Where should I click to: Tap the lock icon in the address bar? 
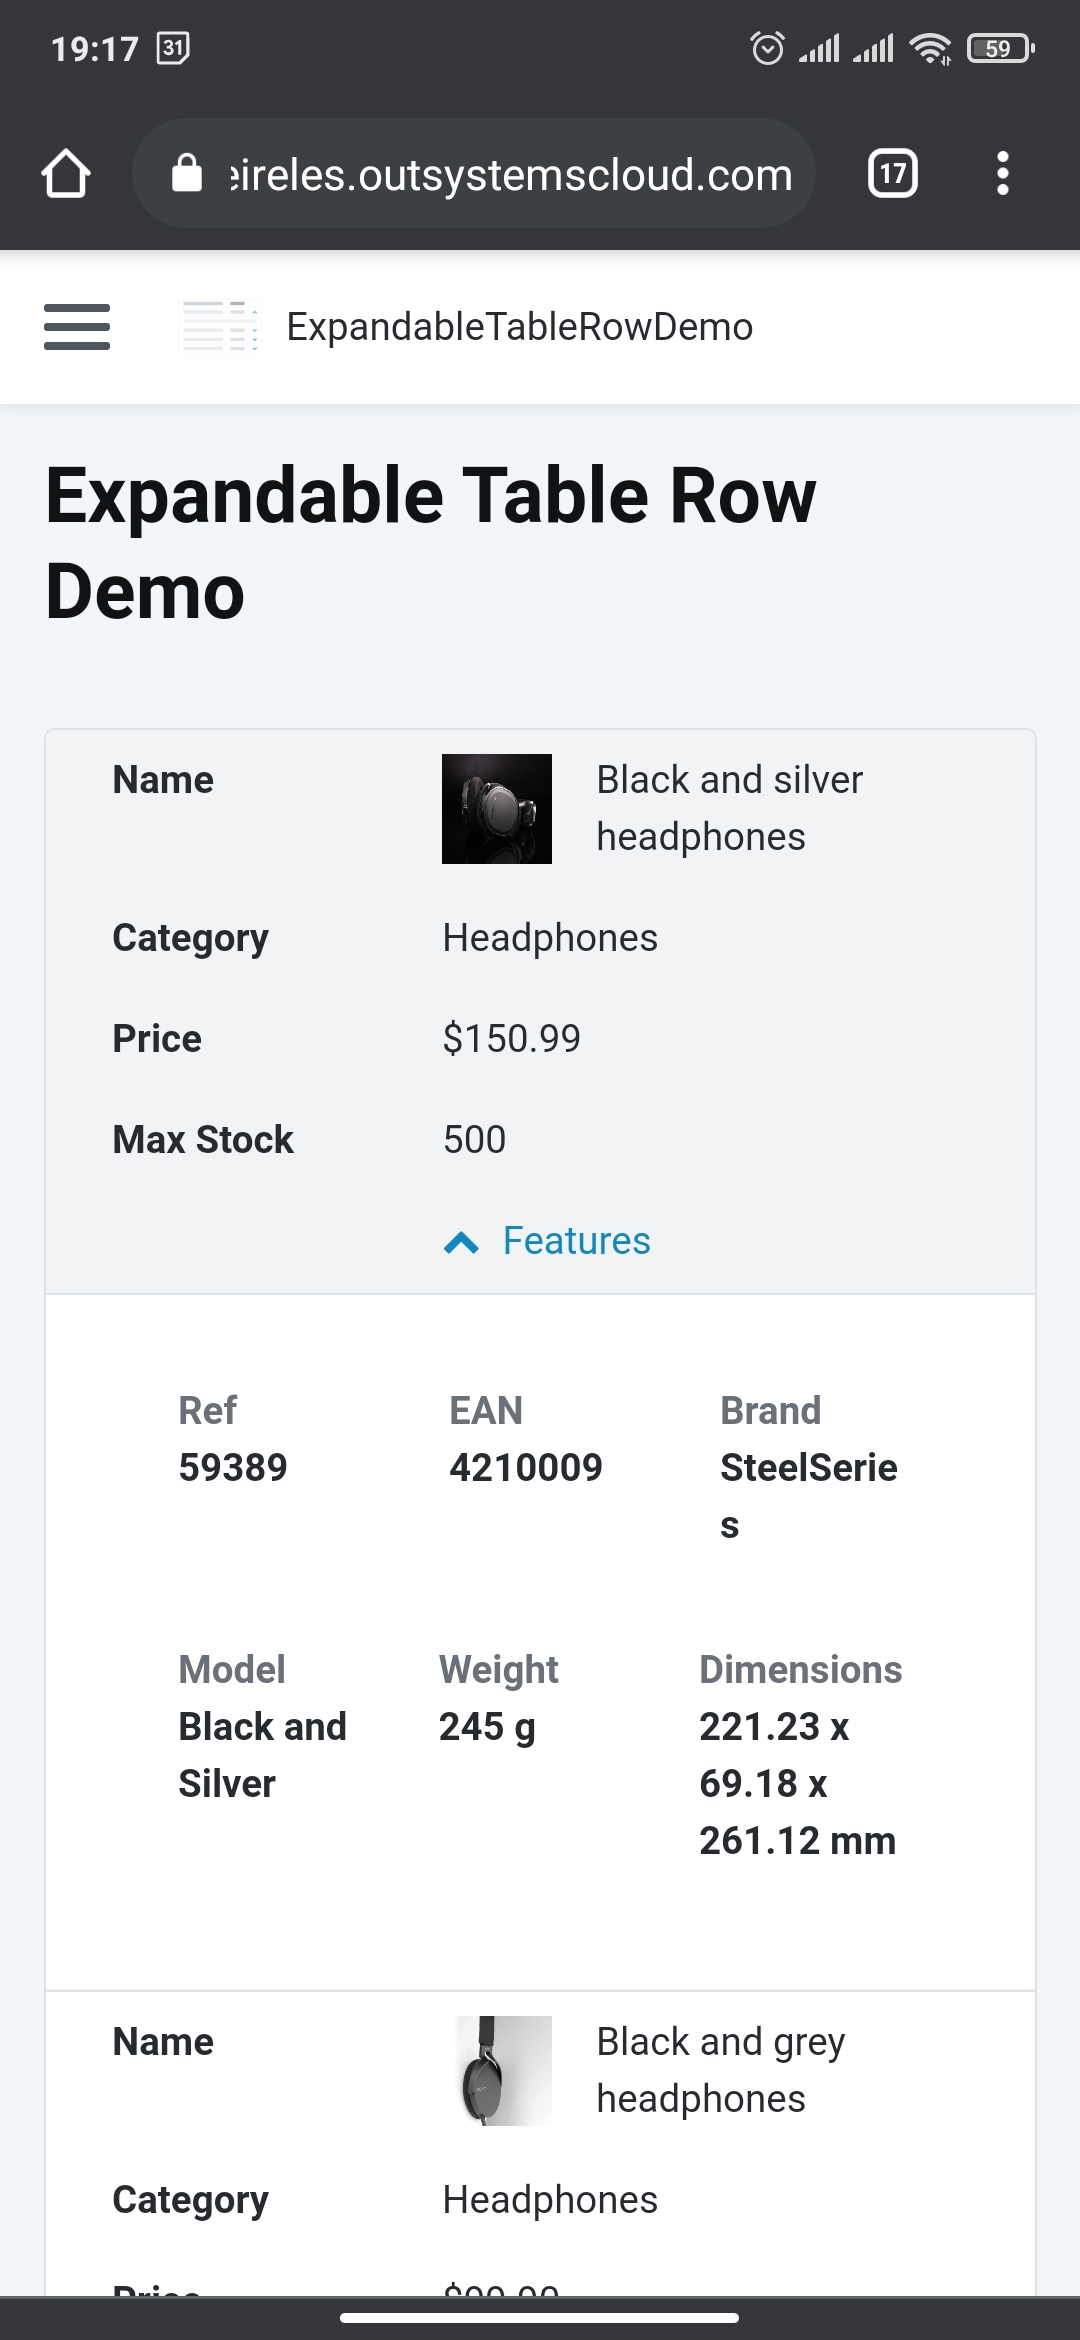pos(187,174)
